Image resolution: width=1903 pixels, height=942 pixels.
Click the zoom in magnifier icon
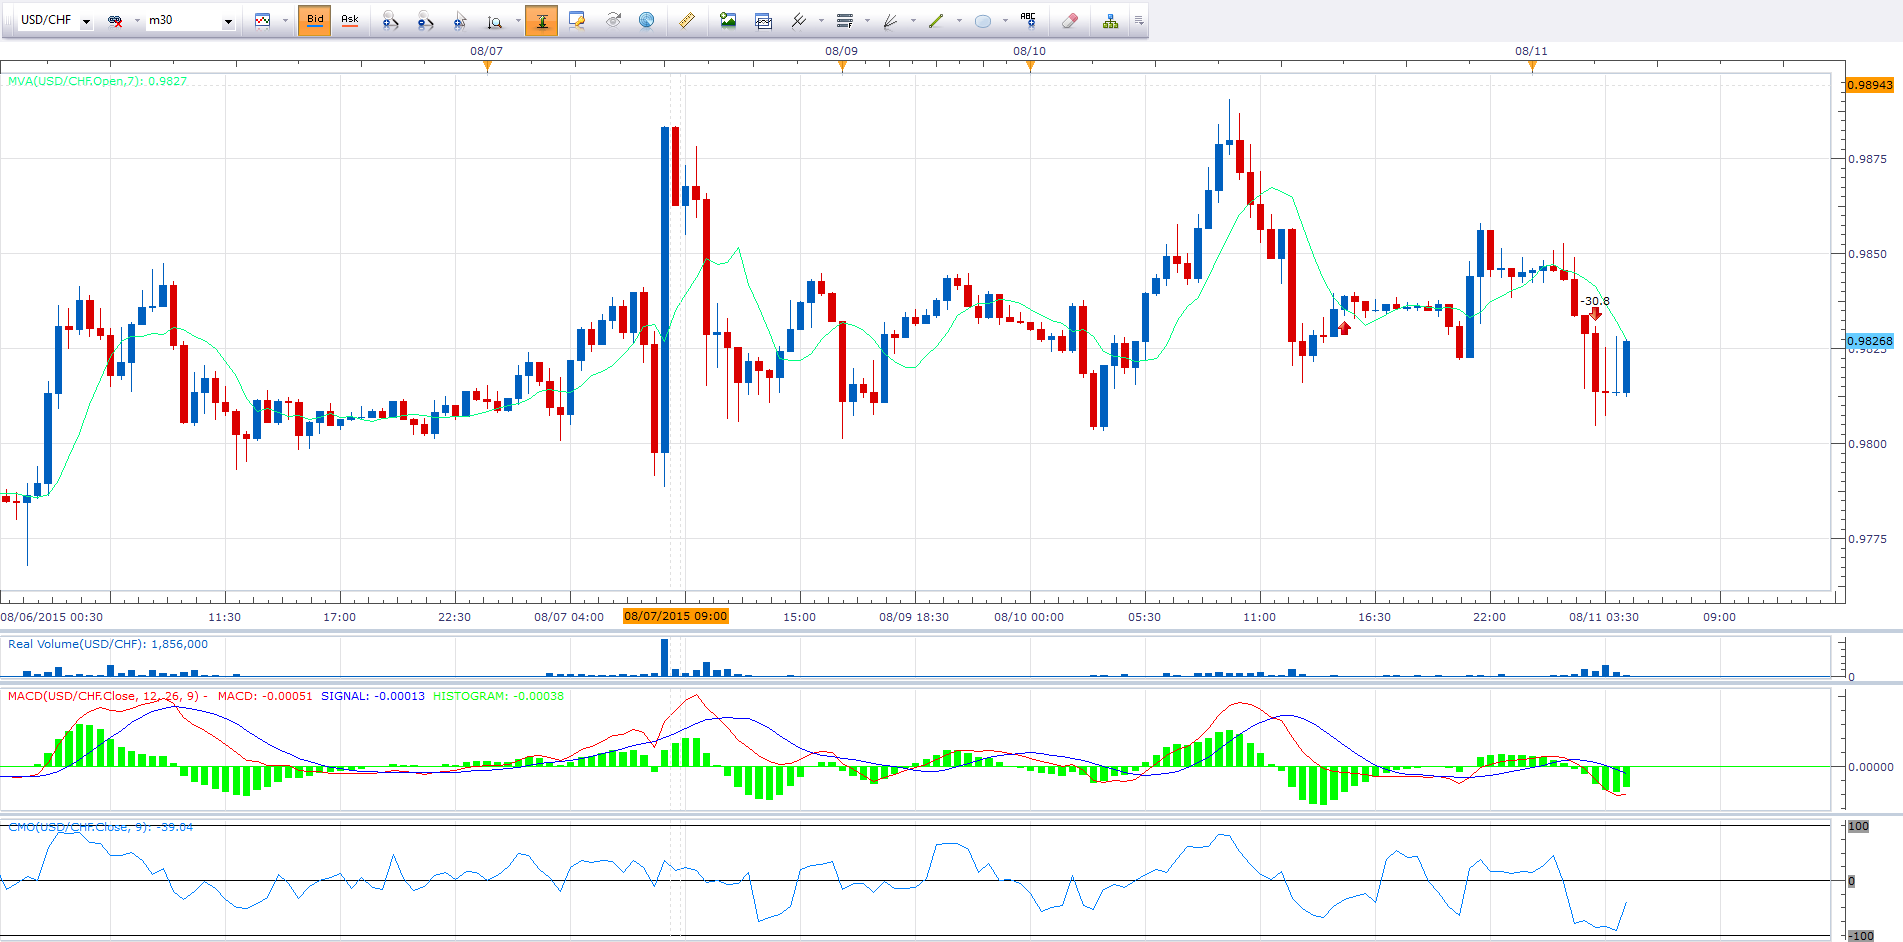[390, 20]
